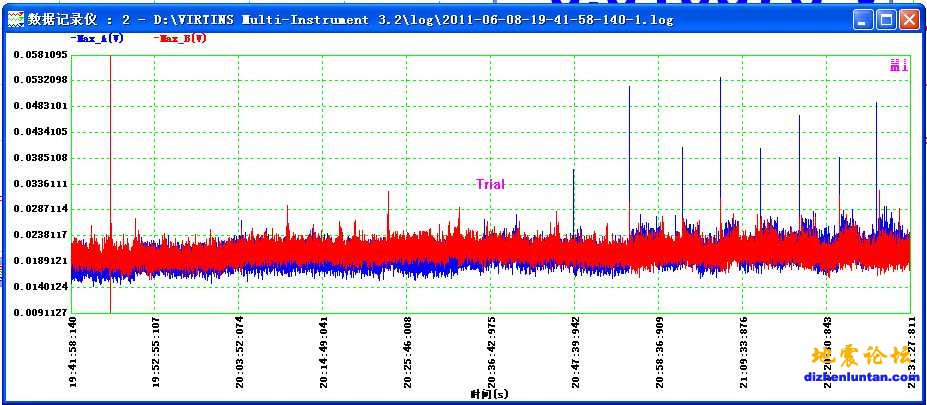Click the red Max_B(V) legend label
Image resolution: width=927 pixels, height=405 pixels.
[181, 38]
